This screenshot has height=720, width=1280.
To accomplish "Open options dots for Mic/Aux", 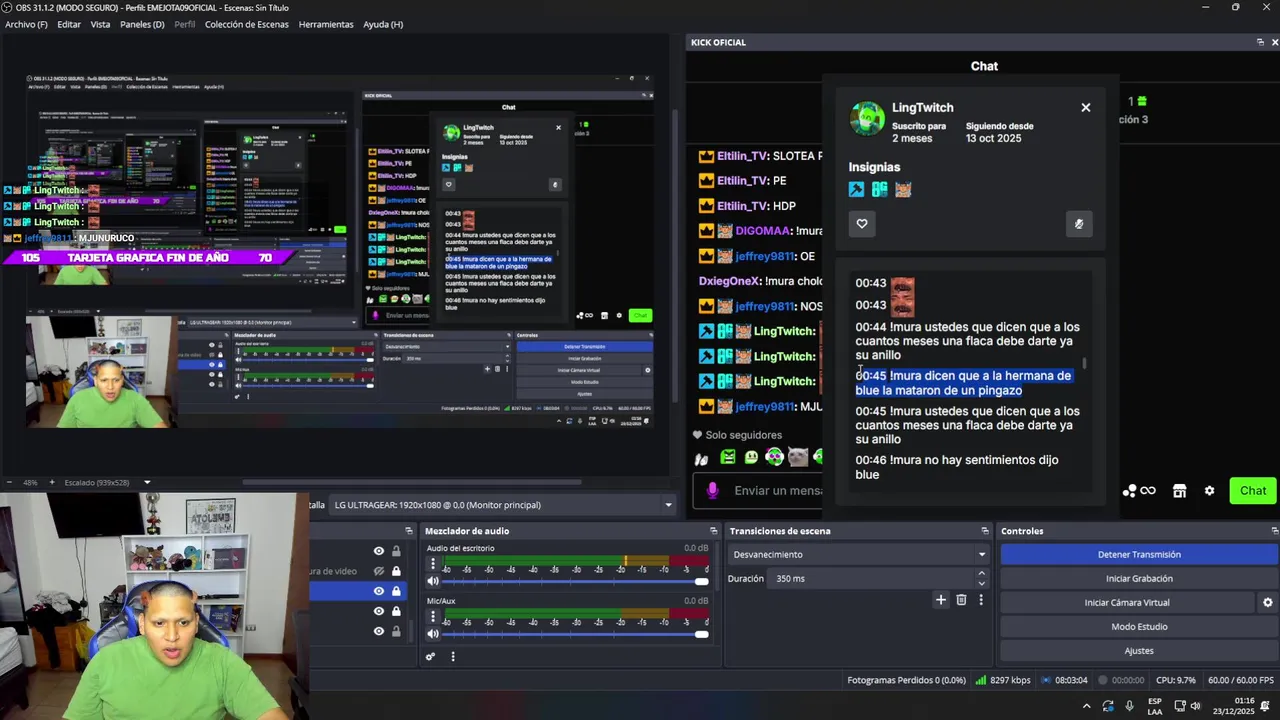I will 433,617.
